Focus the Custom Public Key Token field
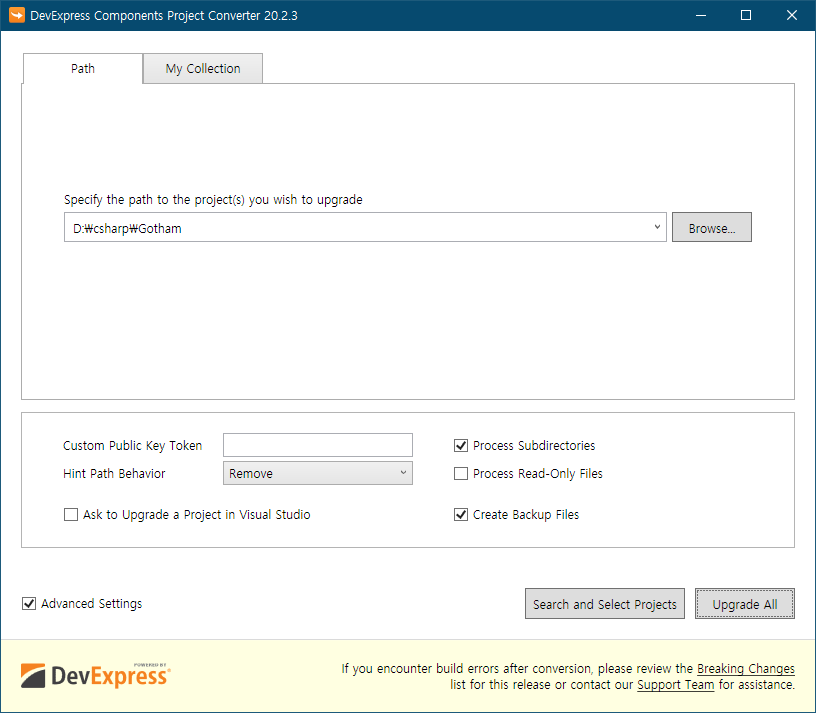This screenshot has width=816, height=713. (x=317, y=445)
